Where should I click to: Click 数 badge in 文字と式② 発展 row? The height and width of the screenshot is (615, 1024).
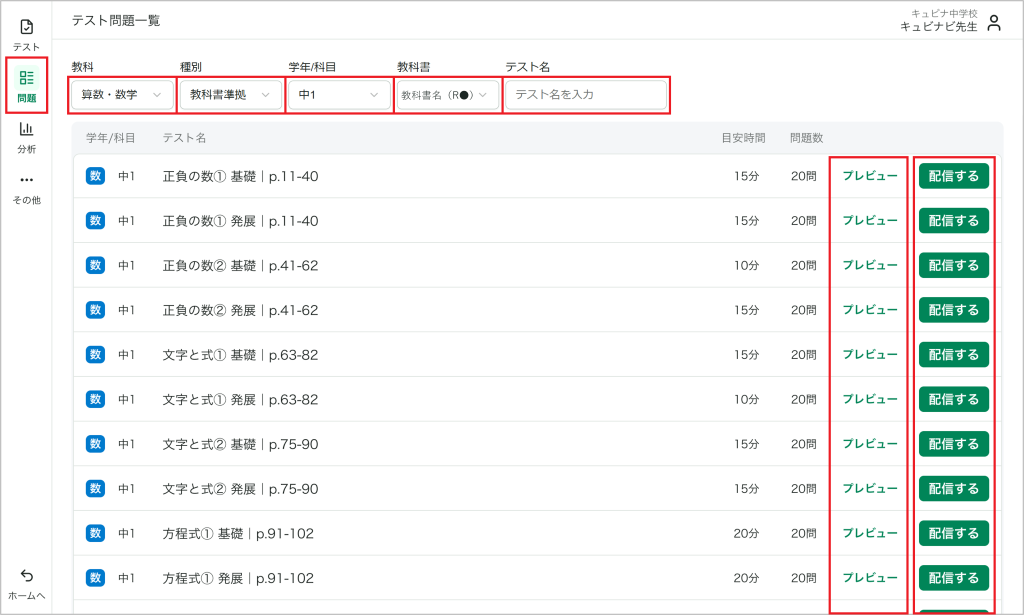(95, 488)
